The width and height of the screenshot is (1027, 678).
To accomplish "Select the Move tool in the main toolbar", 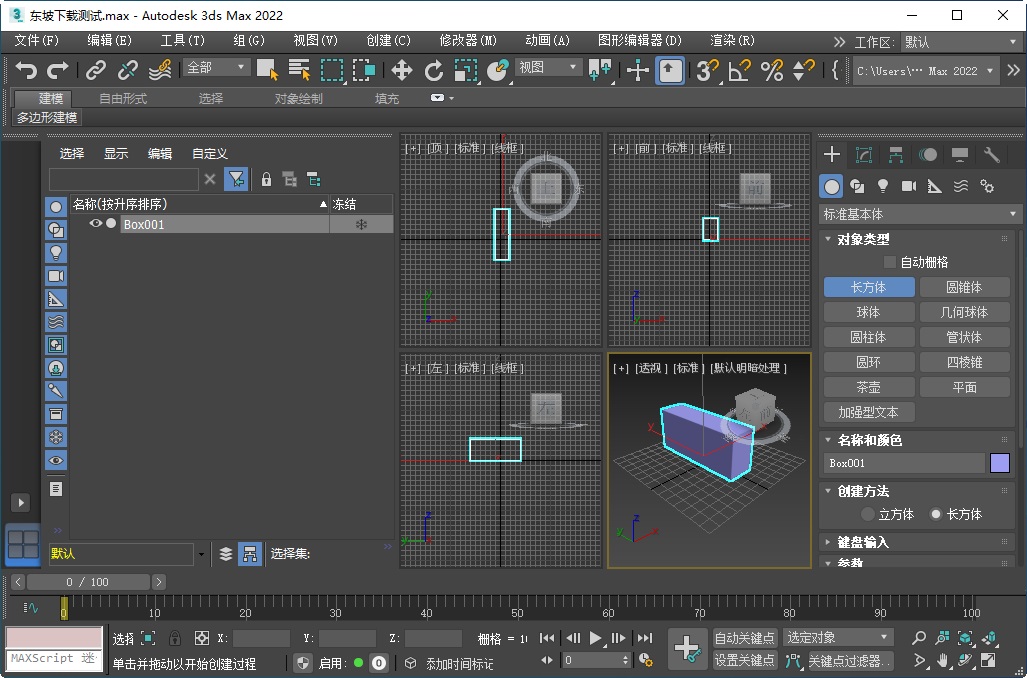I will (x=404, y=70).
